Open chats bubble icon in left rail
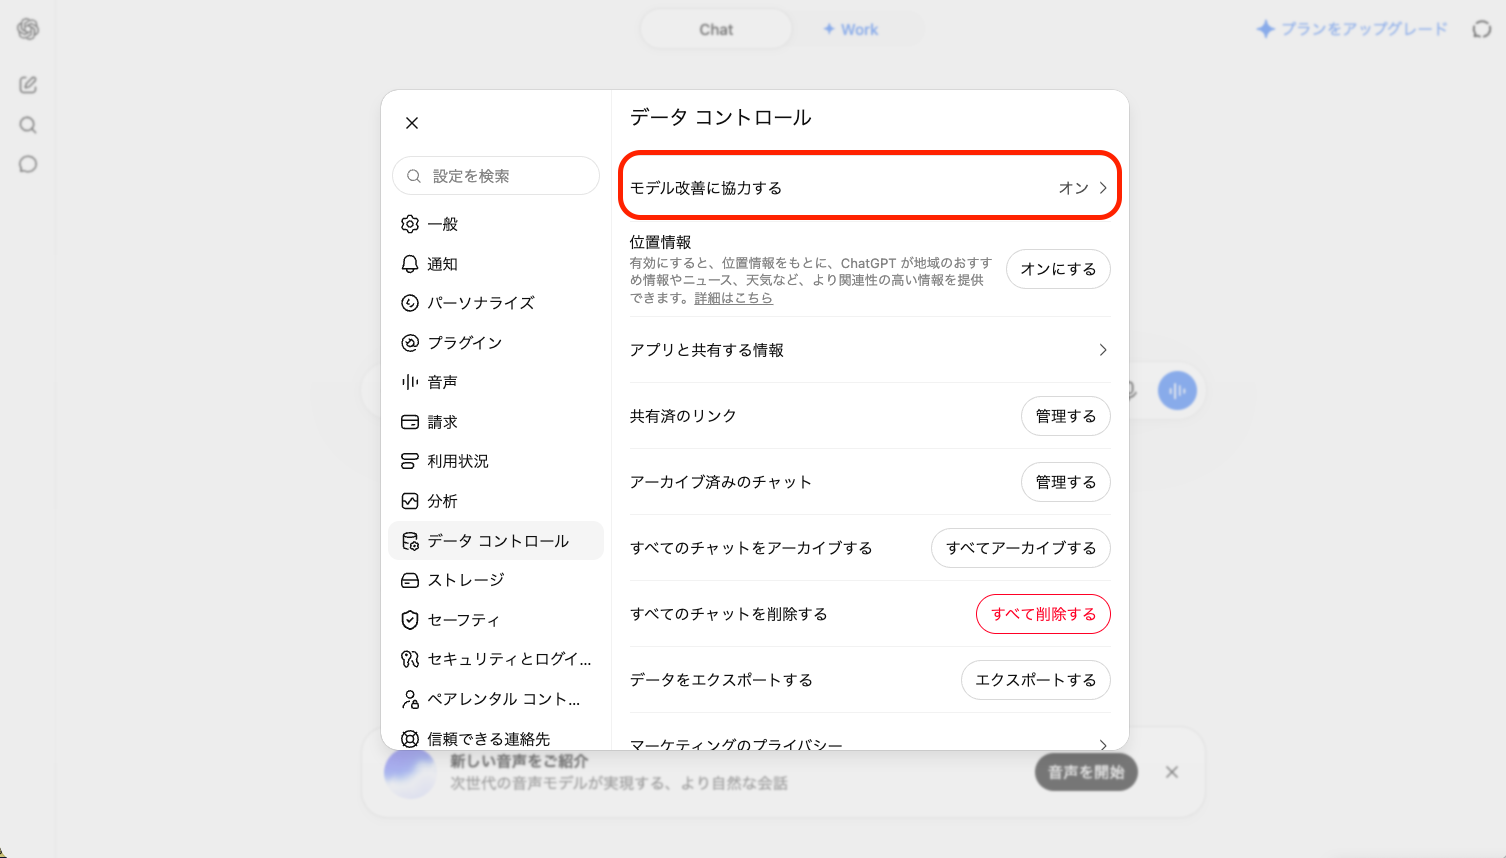This screenshot has width=1506, height=858. coord(28,164)
